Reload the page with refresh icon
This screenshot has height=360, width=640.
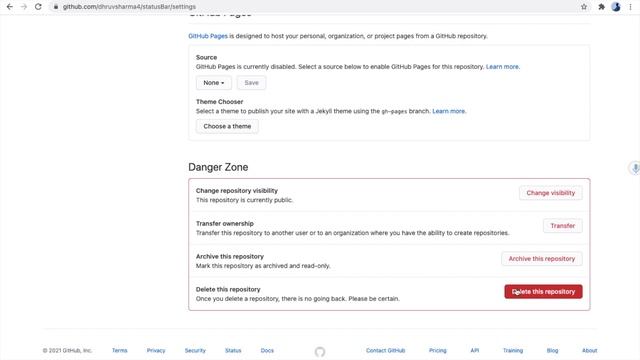38,7
